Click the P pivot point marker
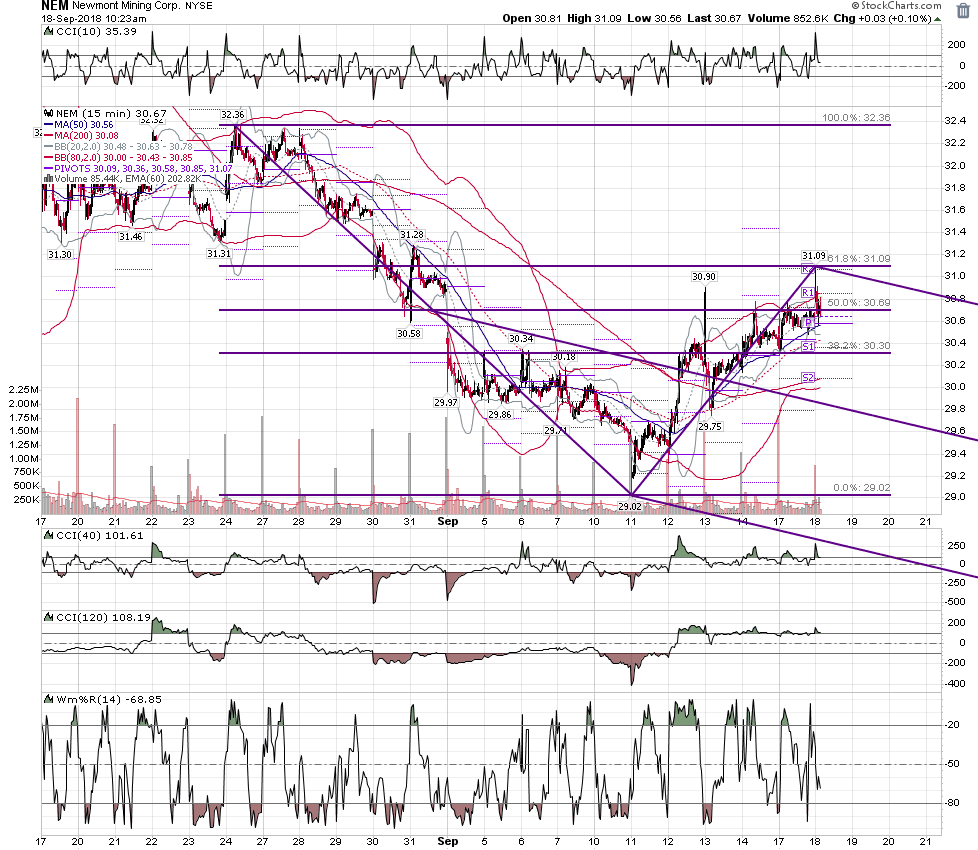 click(x=808, y=323)
